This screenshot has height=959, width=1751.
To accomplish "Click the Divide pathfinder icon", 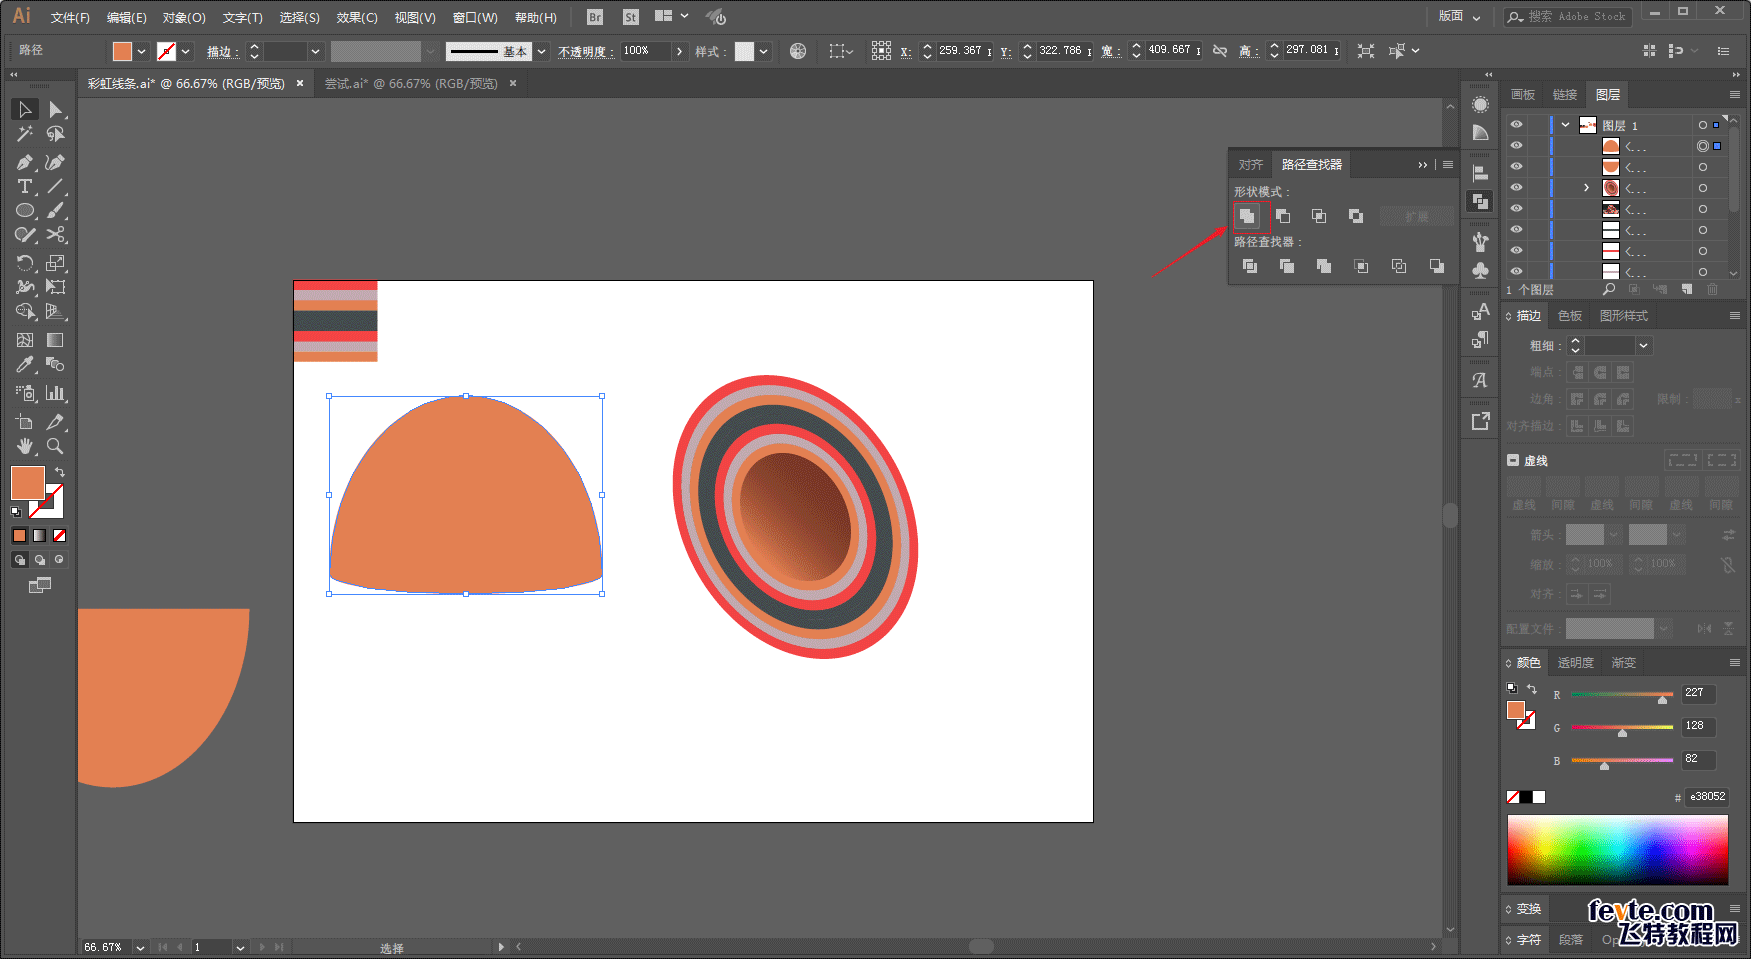I will (x=1249, y=266).
